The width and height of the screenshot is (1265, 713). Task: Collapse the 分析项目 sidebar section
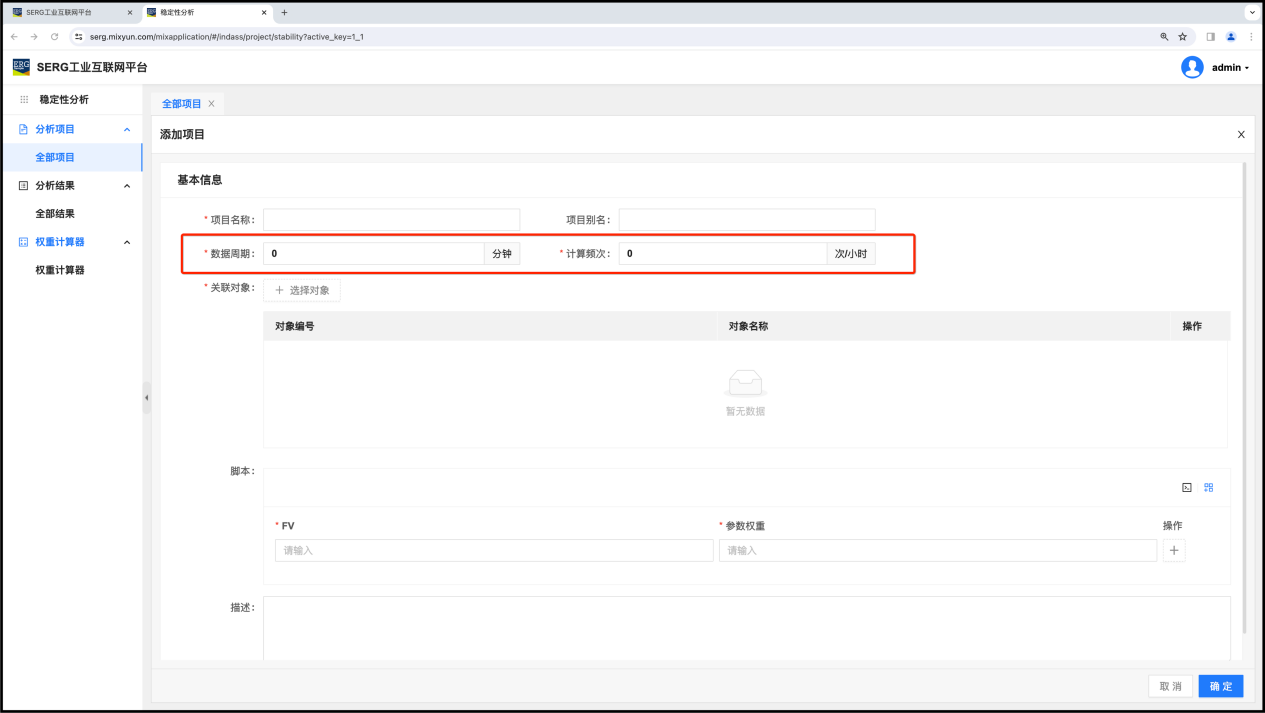[x=127, y=129]
